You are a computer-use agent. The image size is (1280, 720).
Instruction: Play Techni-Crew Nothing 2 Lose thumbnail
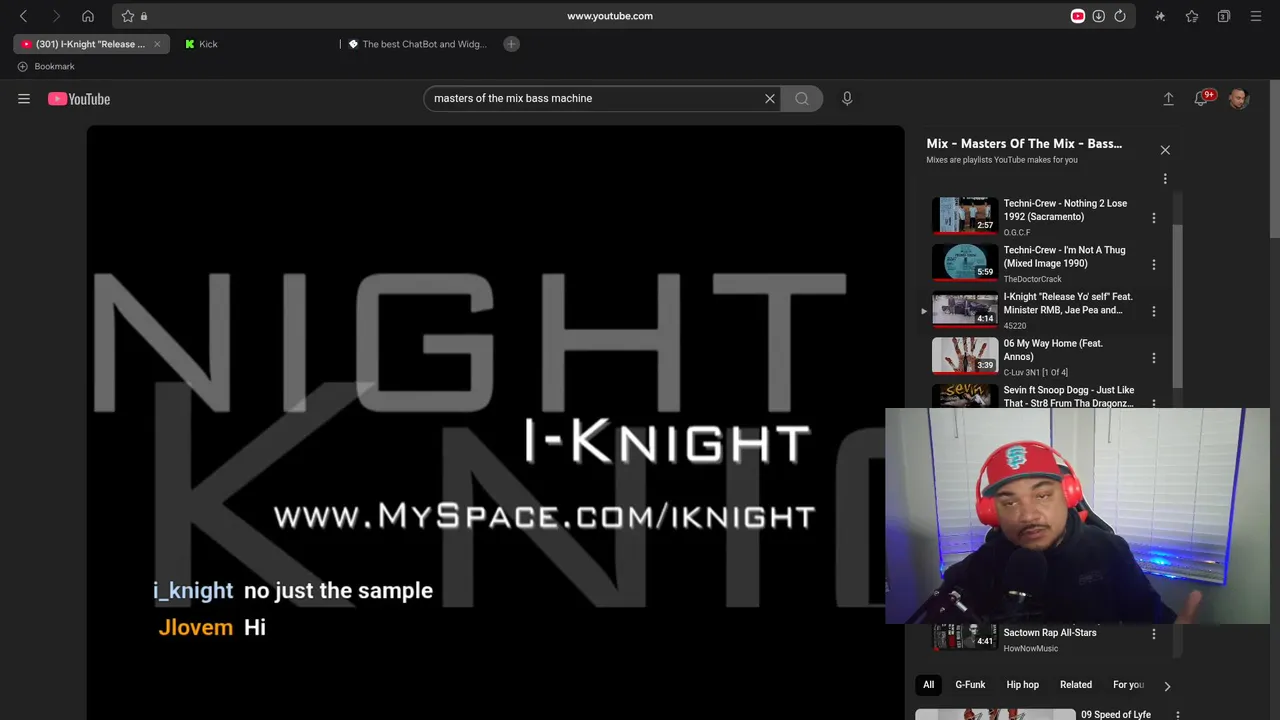coord(965,215)
